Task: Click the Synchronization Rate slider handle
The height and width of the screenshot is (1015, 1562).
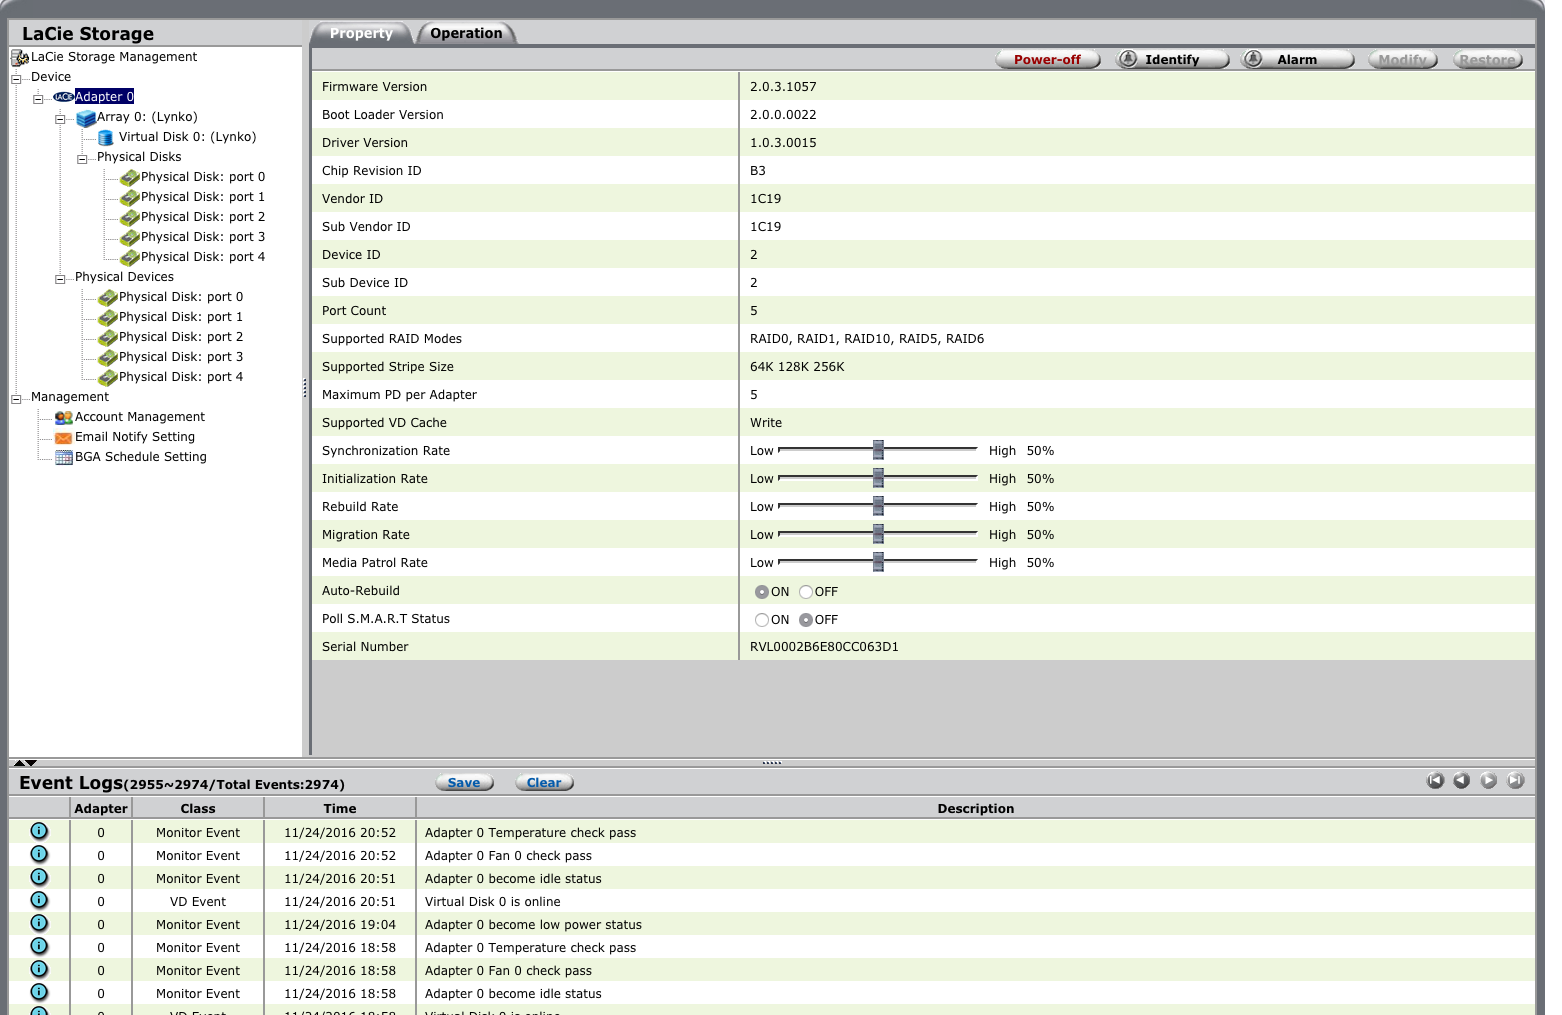Action: 878,450
